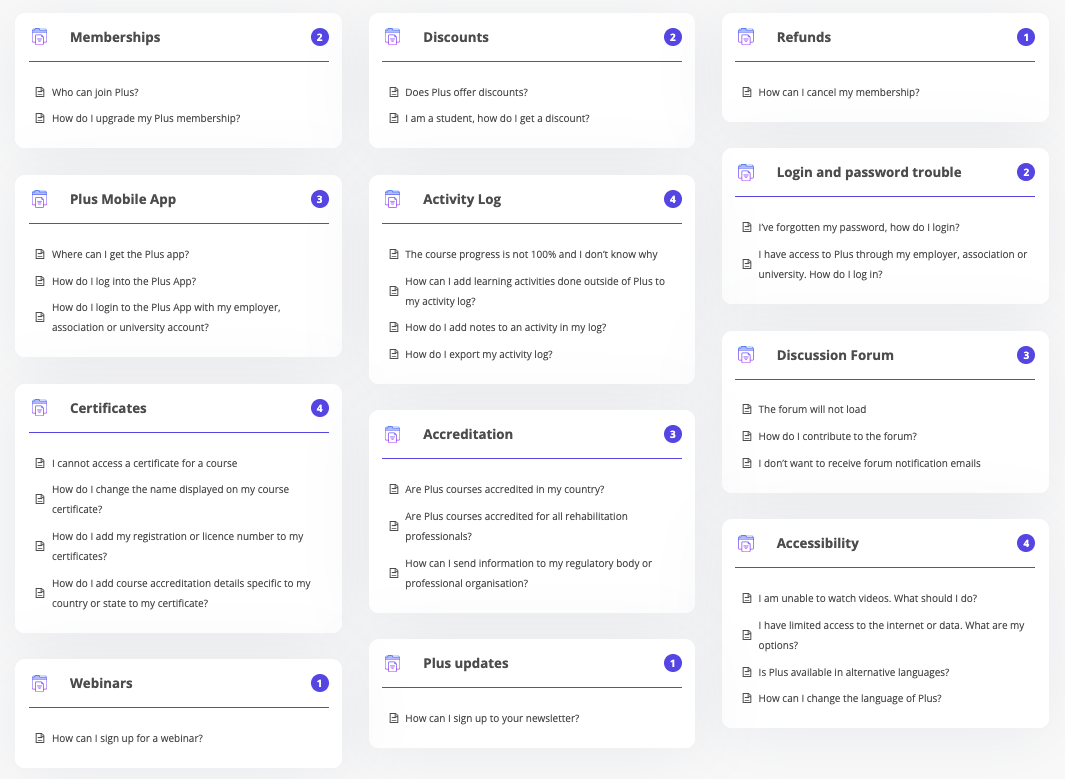Click the Discussion Forum count badge
Screen dimensions: 1065x779
coord(1026,355)
